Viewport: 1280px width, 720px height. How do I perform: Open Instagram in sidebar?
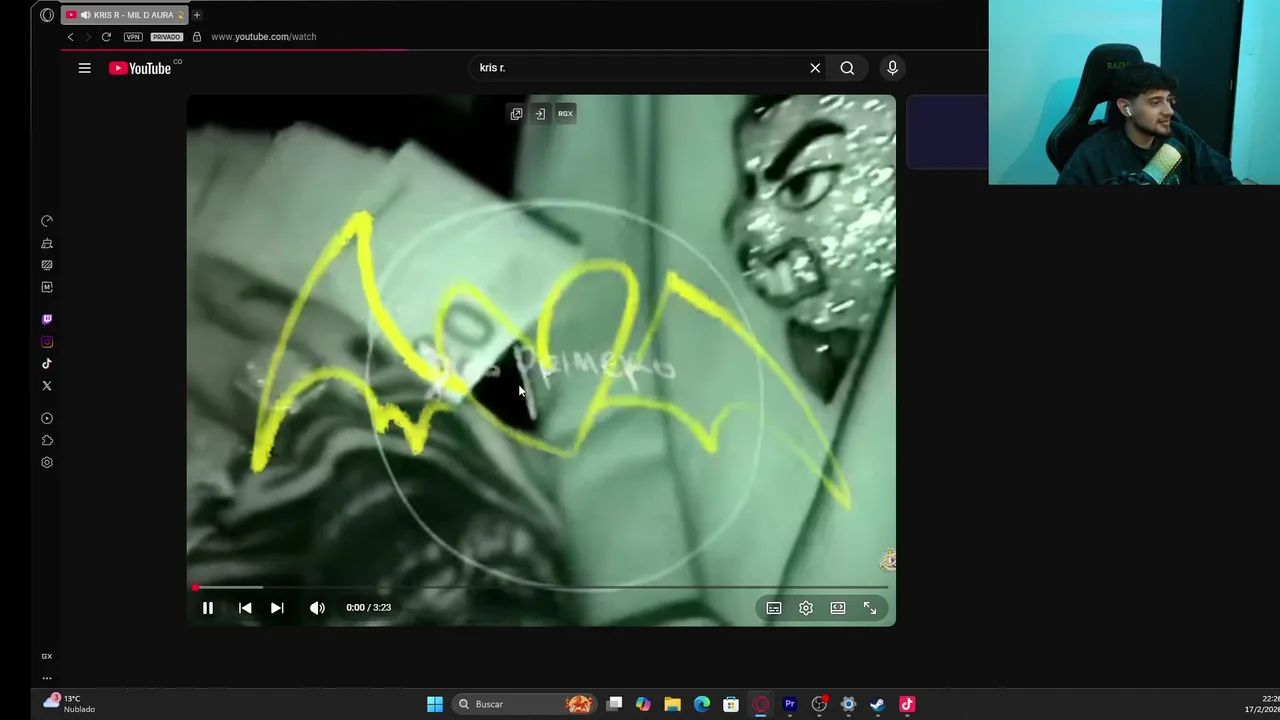[47, 342]
